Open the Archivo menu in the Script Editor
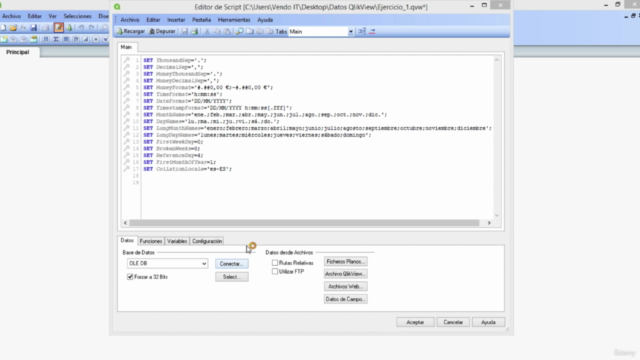640x360 pixels. coord(130,20)
